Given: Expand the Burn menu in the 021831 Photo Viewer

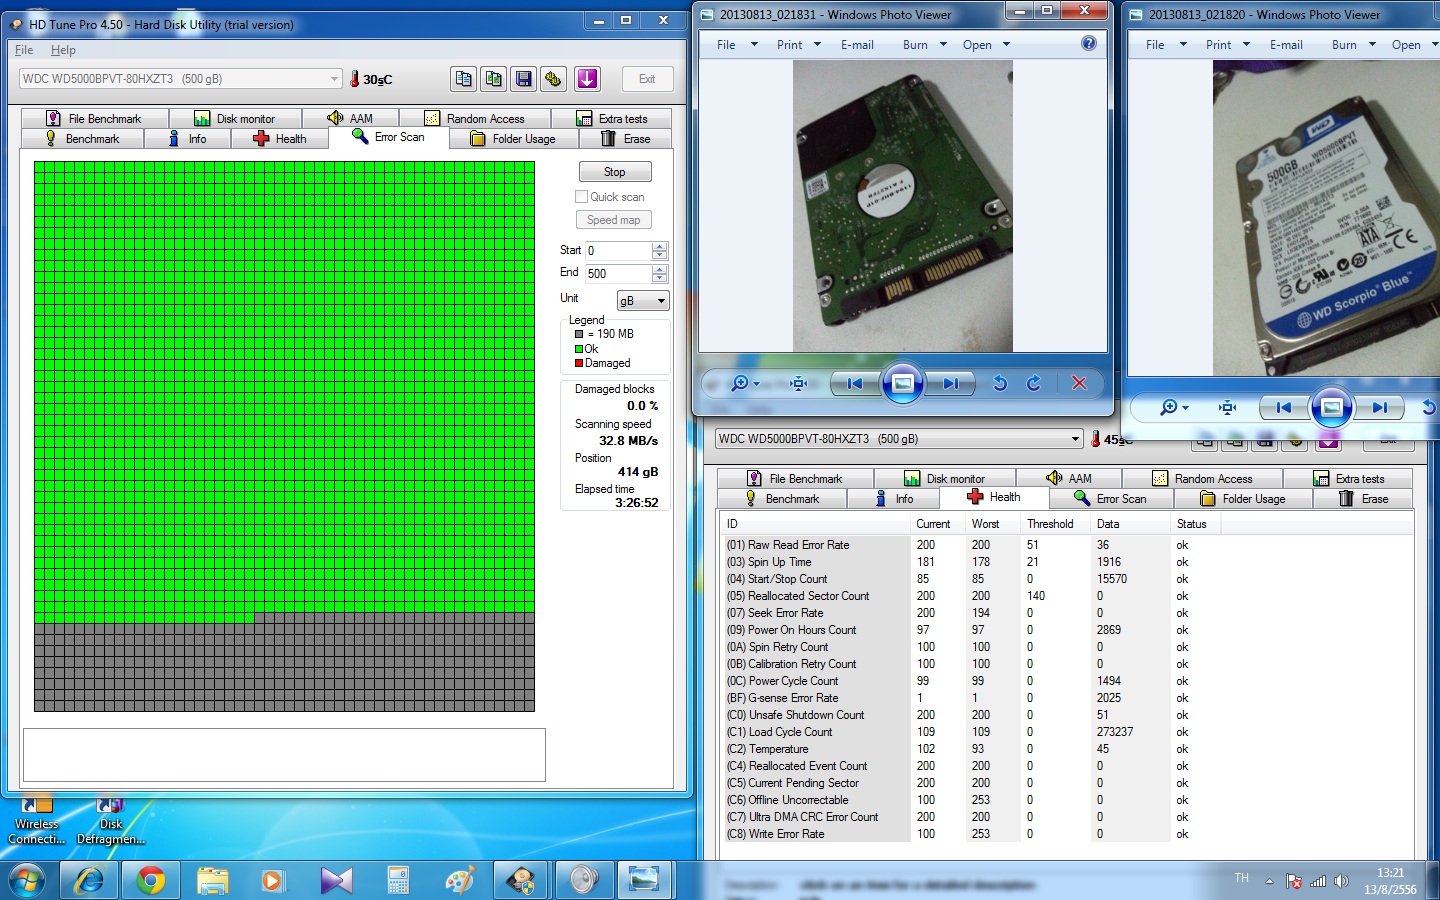Looking at the screenshot, I should pos(924,44).
